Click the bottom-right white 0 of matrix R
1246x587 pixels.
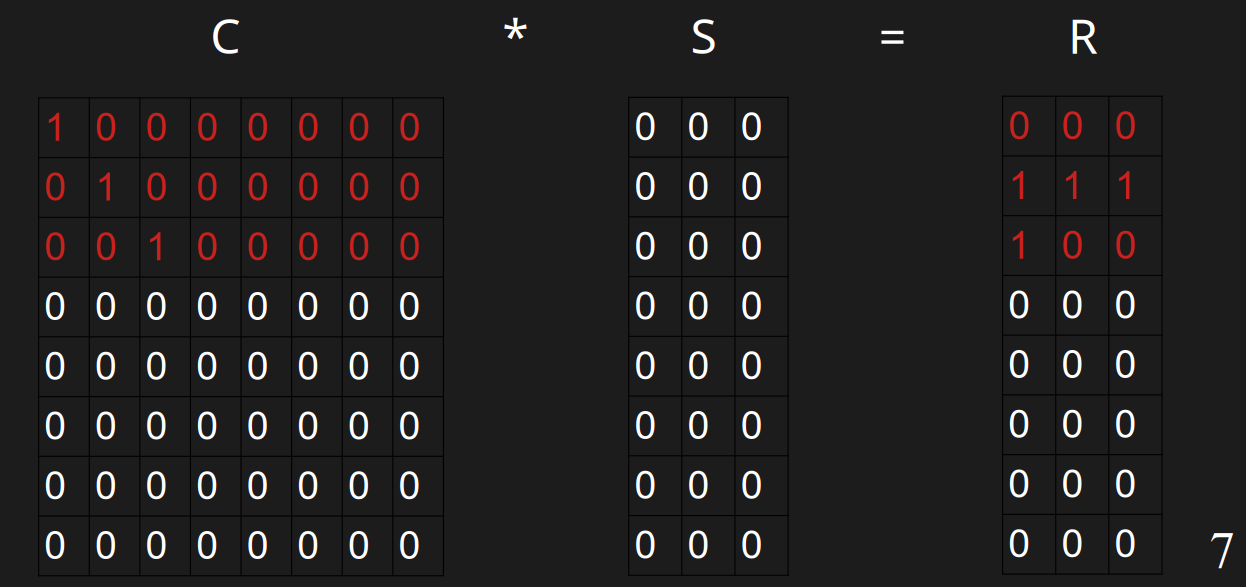coord(1125,543)
